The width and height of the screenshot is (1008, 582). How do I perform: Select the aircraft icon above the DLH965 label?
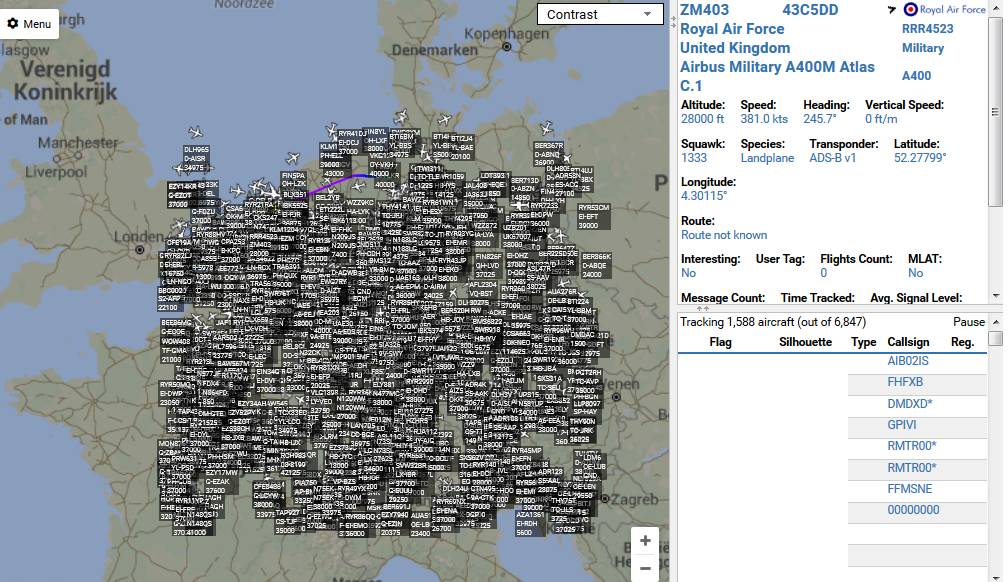tap(195, 132)
